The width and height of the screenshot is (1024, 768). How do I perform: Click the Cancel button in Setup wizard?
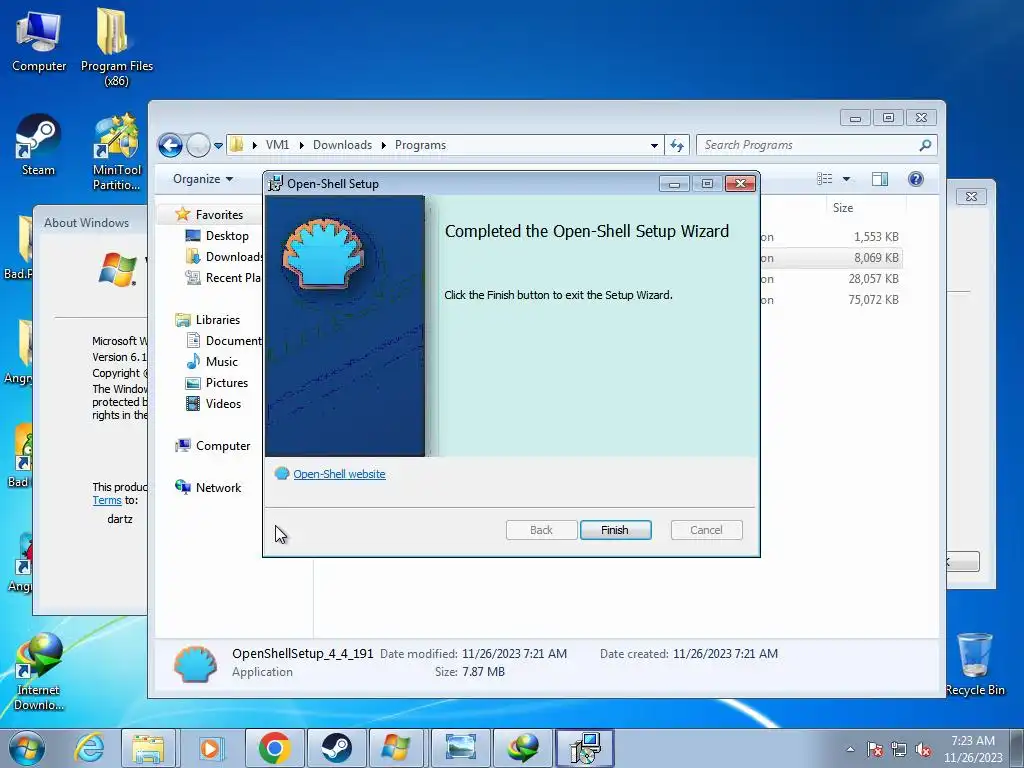pos(706,530)
